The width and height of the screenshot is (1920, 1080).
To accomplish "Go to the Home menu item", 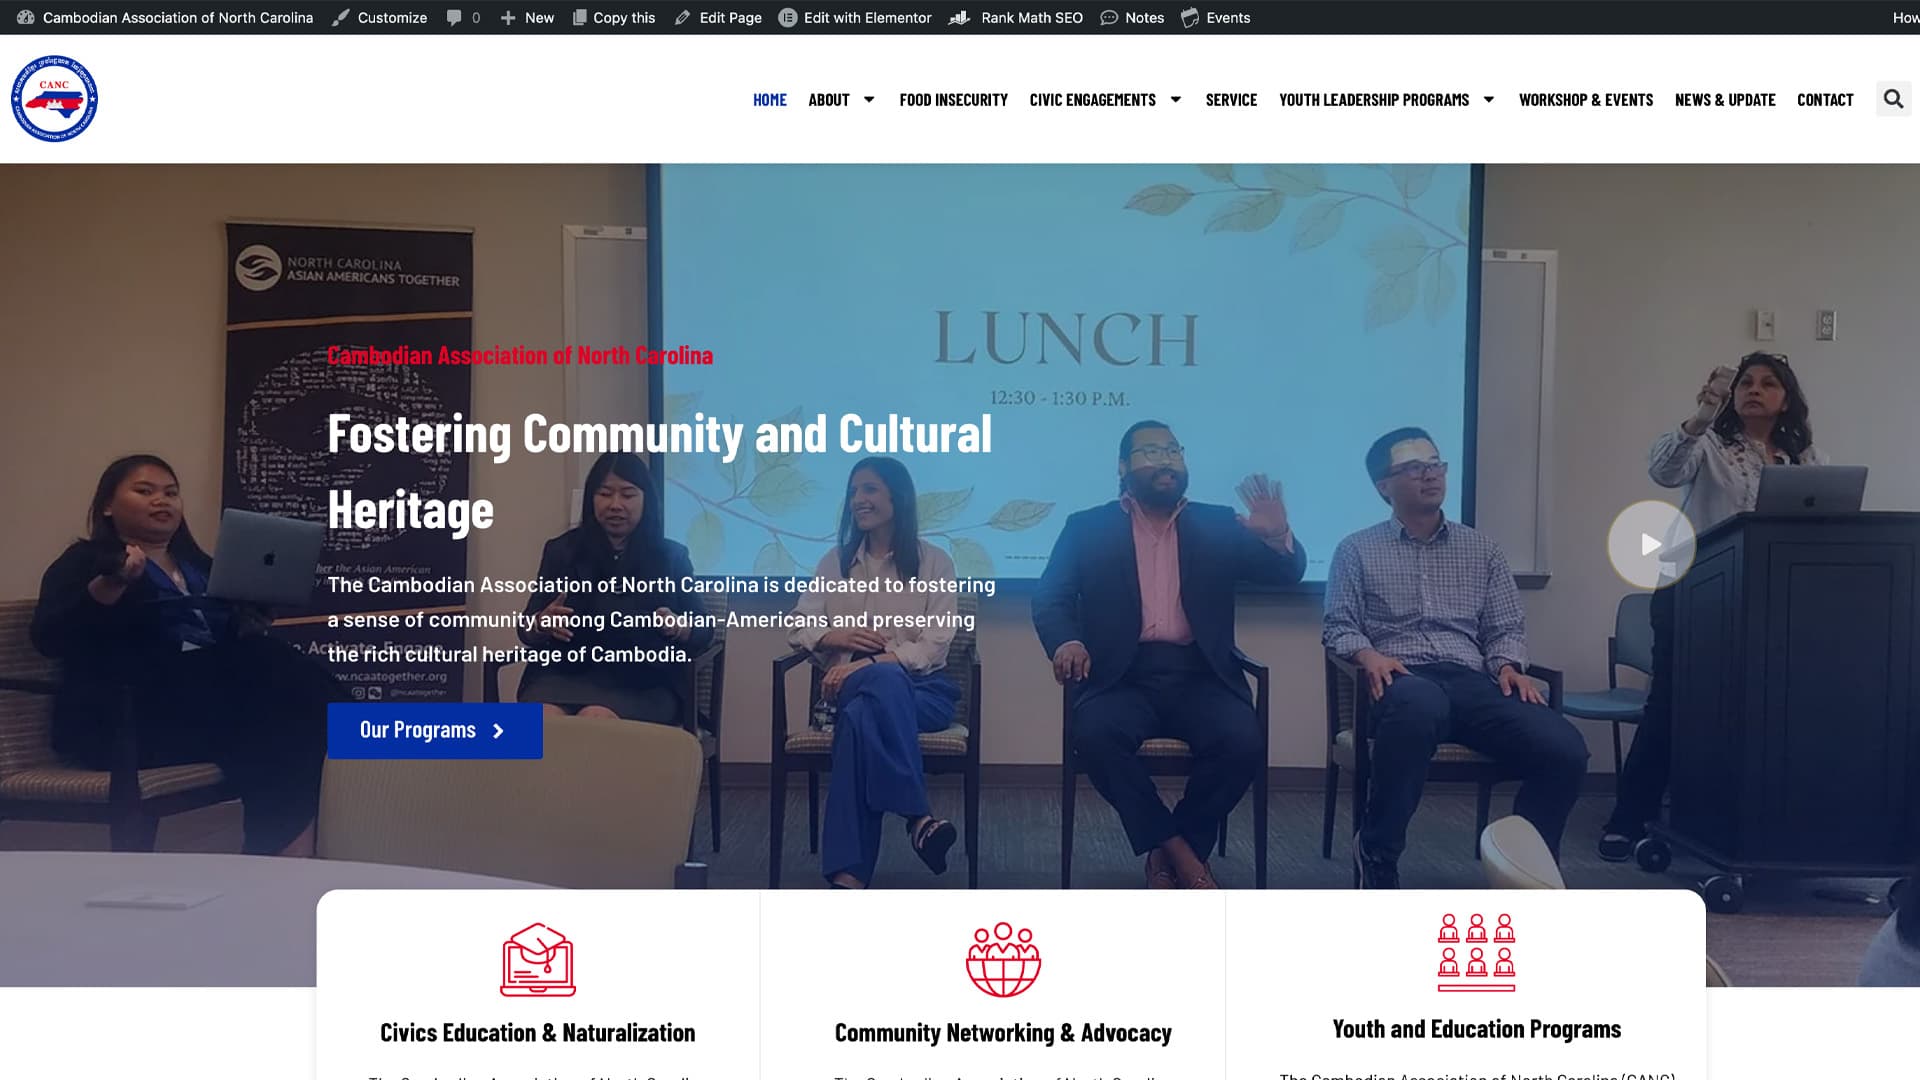I will pyautogui.click(x=770, y=99).
